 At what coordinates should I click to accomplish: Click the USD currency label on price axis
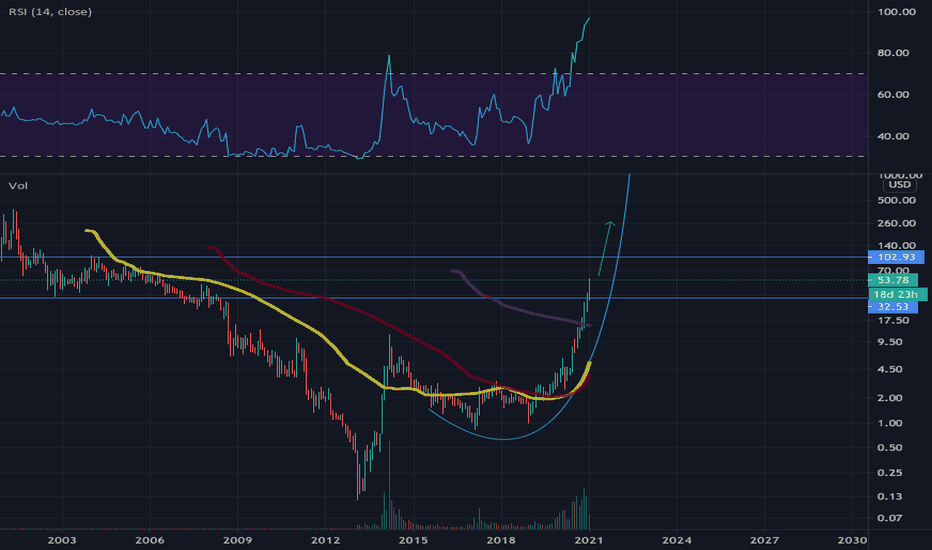point(899,185)
